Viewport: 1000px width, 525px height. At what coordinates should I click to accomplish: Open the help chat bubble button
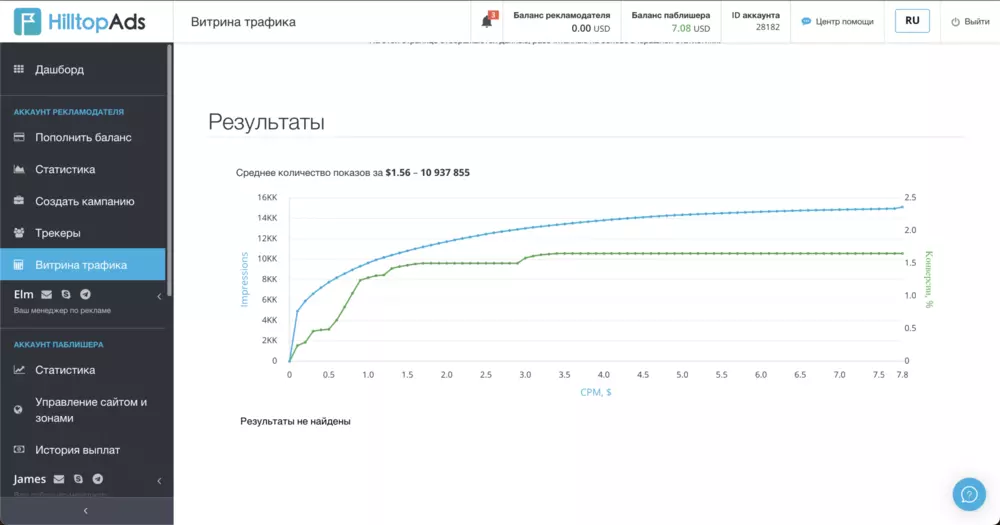[969, 494]
